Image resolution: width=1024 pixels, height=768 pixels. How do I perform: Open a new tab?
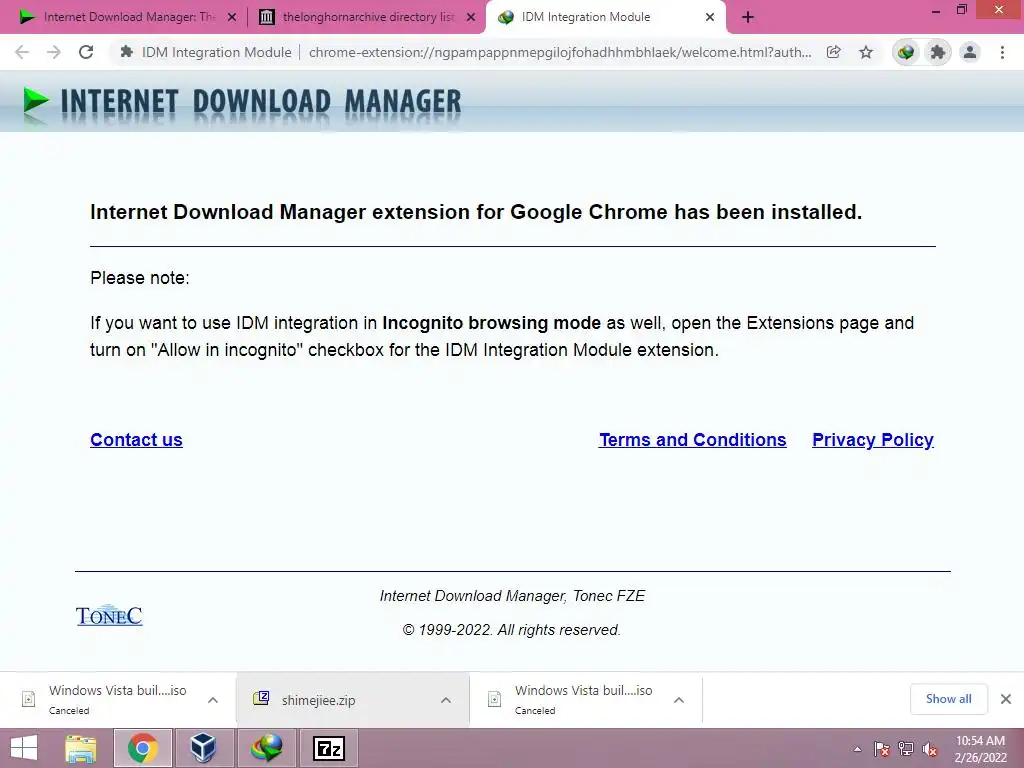click(x=748, y=18)
